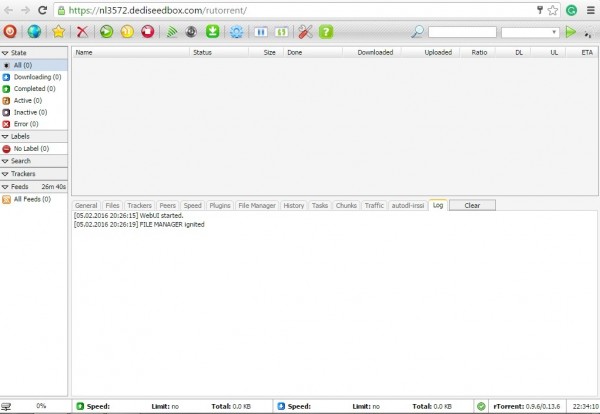Viewport: 600px width, 414px height.
Task: Sort by ETA column header
Action: [x=582, y=52]
